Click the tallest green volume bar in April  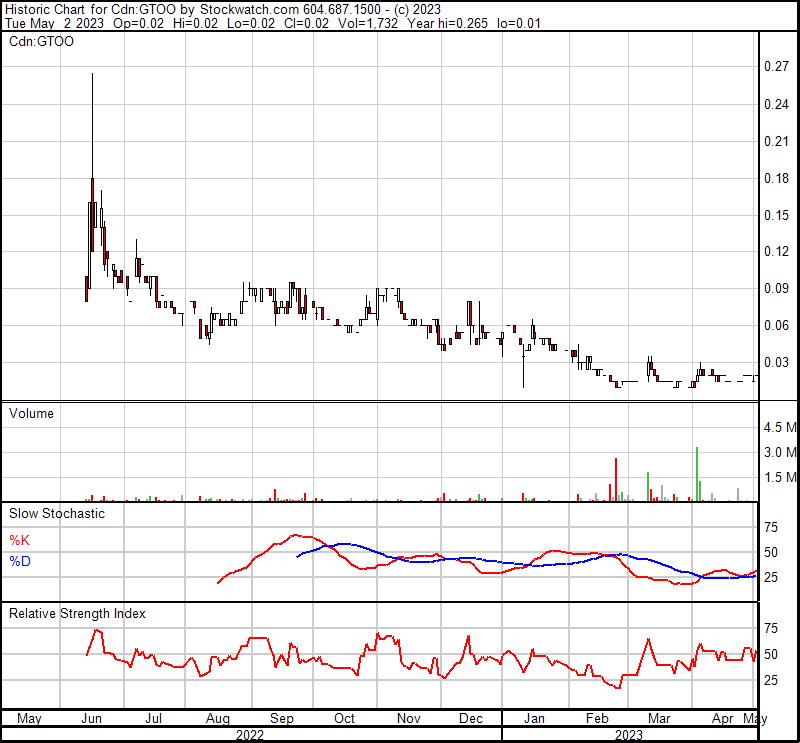(697, 474)
